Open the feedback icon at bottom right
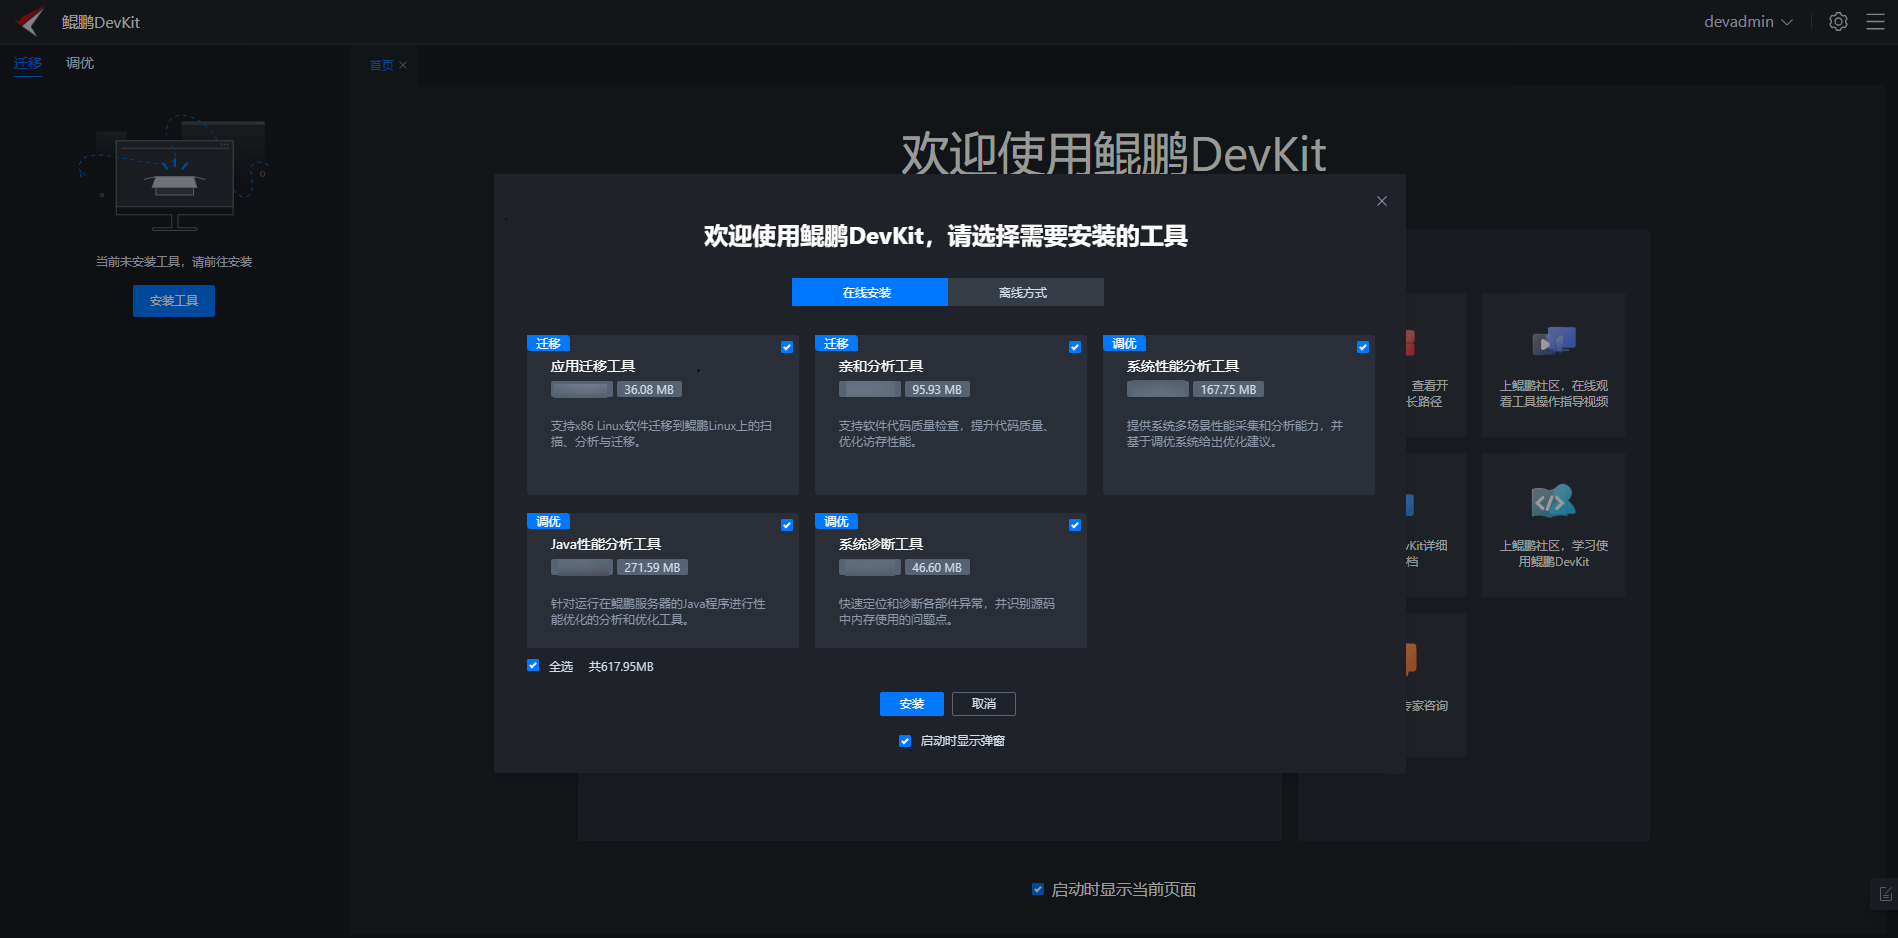 (1885, 893)
